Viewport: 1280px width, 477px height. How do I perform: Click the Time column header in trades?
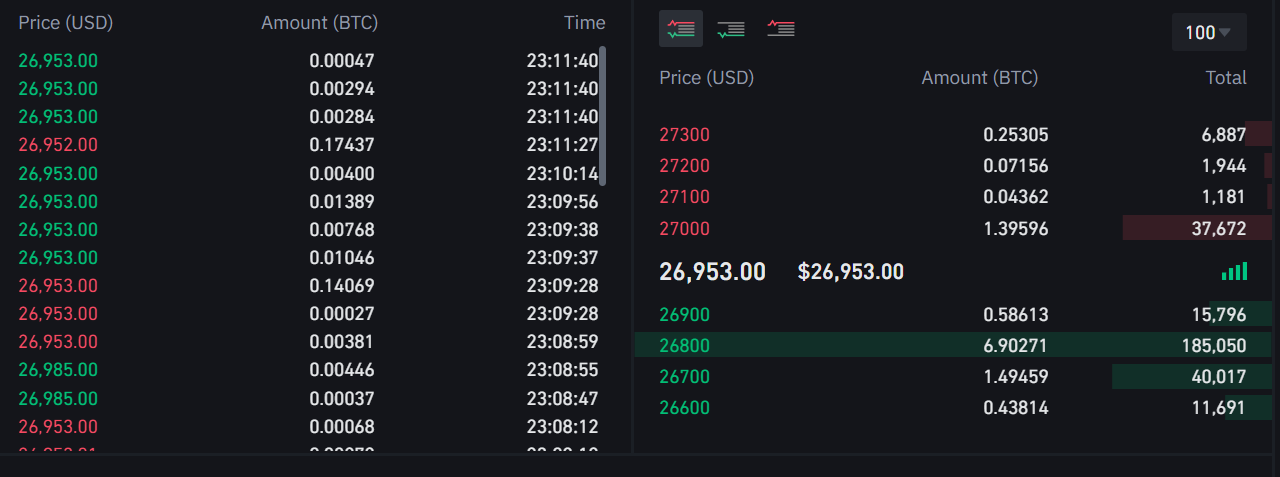tap(584, 22)
